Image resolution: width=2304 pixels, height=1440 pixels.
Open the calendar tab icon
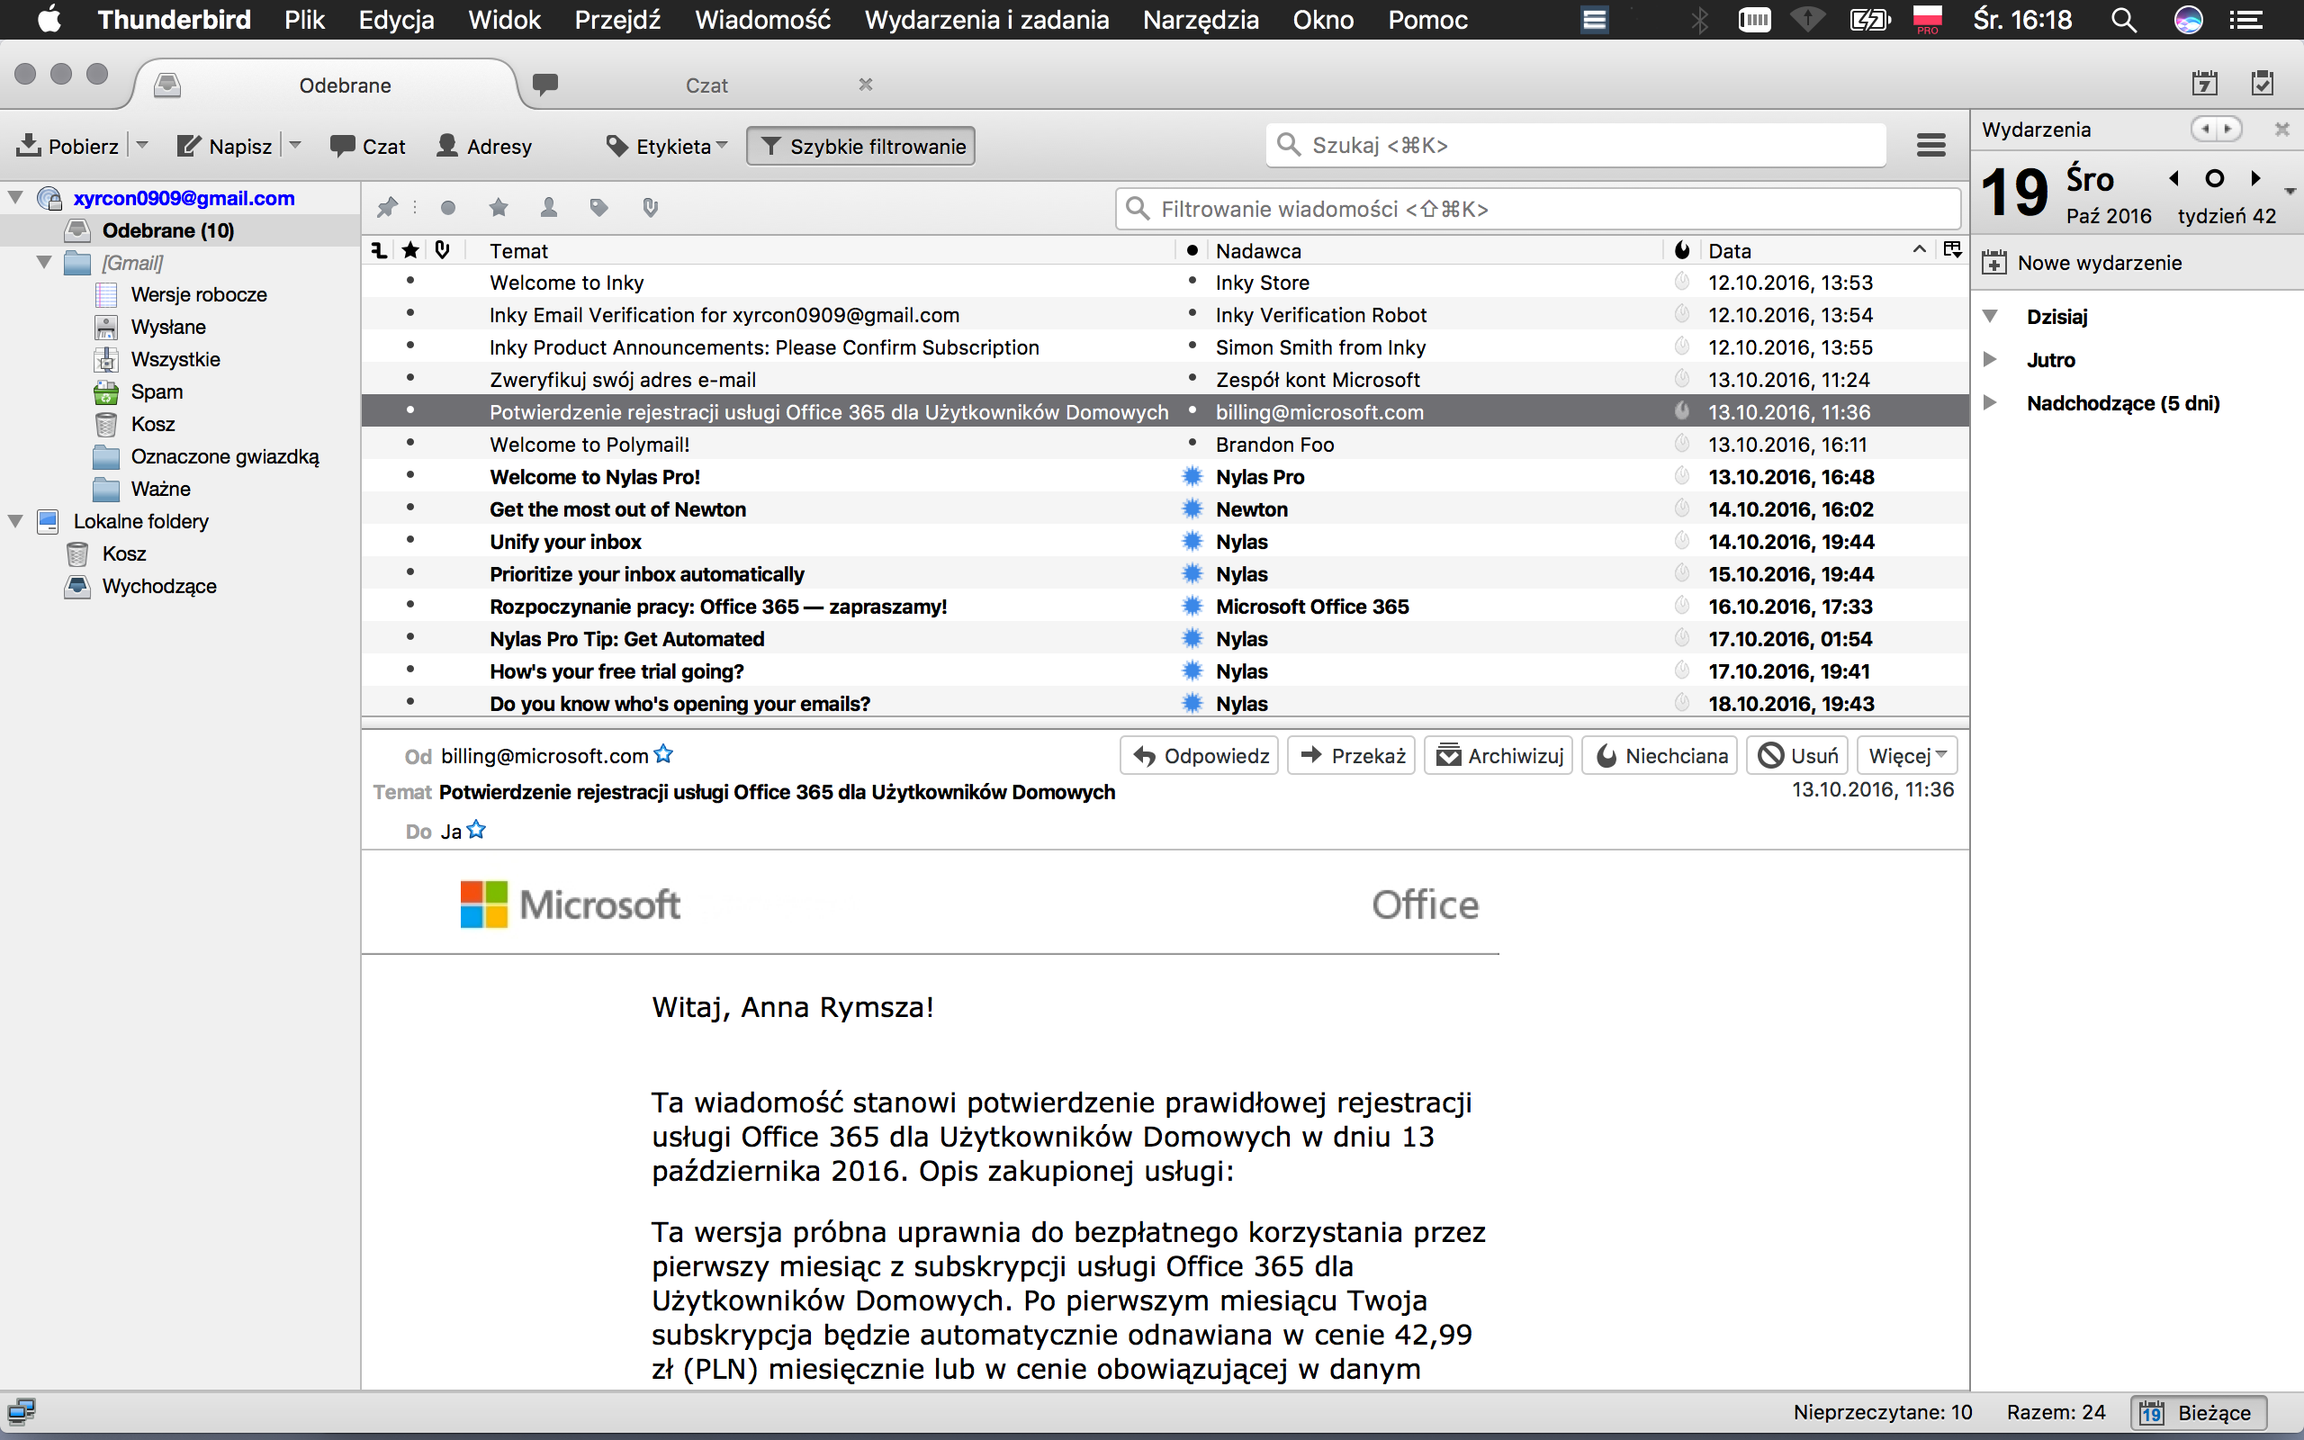[x=2204, y=84]
